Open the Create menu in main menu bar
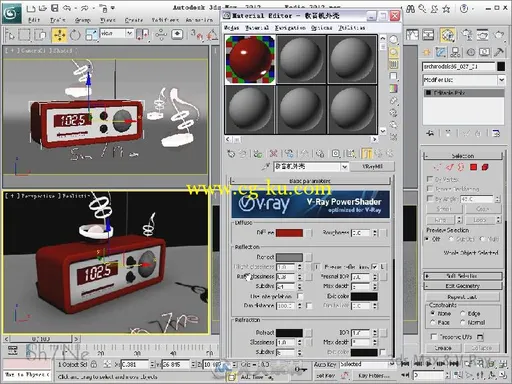The image size is (512, 384). 133,20
